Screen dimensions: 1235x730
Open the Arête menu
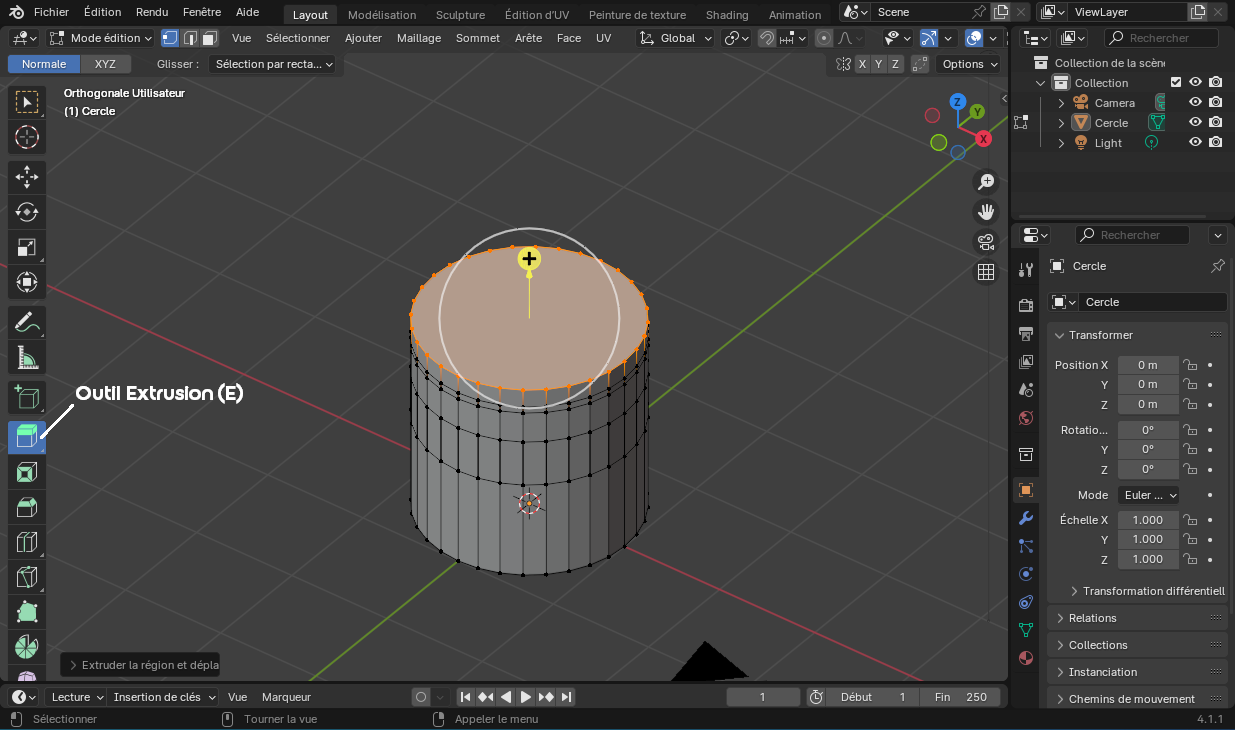point(528,38)
